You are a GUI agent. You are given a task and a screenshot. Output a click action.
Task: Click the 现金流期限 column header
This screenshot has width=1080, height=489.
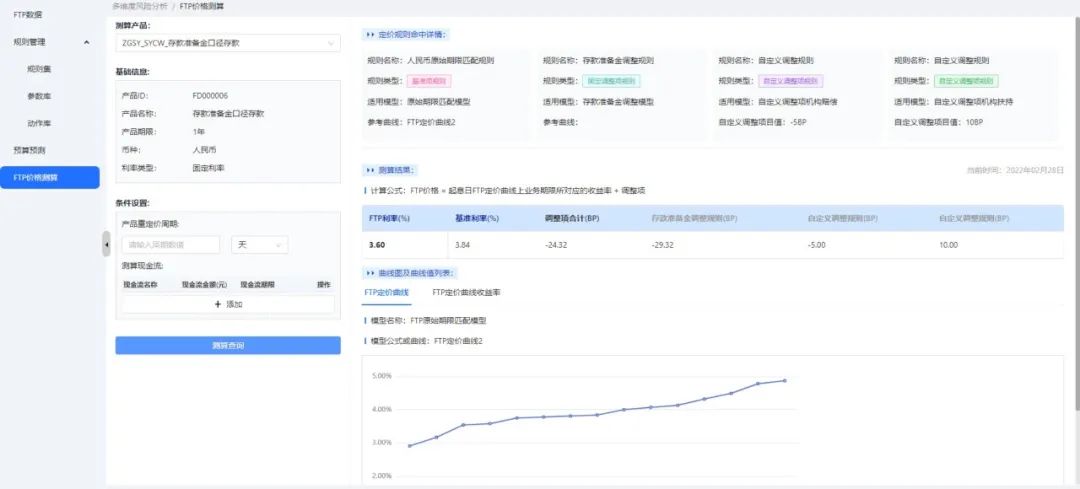point(257,284)
